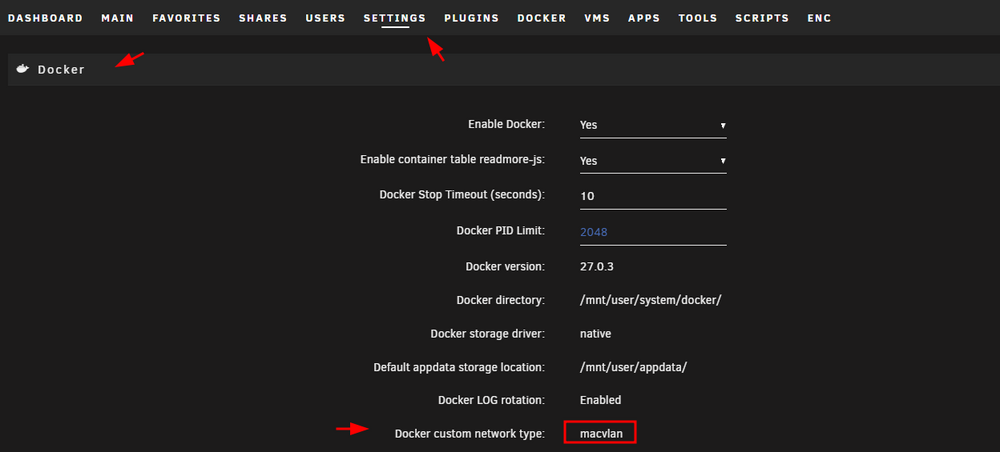The width and height of the screenshot is (1000, 452).
Task: Click the macvlan network type value
Action: (x=600, y=434)
